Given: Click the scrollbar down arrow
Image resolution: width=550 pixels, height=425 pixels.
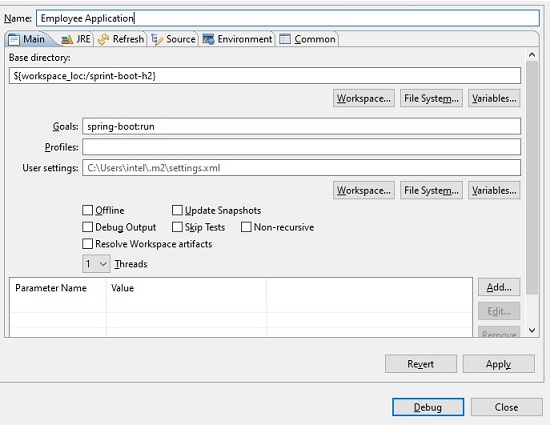Looking at the screenshot, I should [x=532, y=330].
